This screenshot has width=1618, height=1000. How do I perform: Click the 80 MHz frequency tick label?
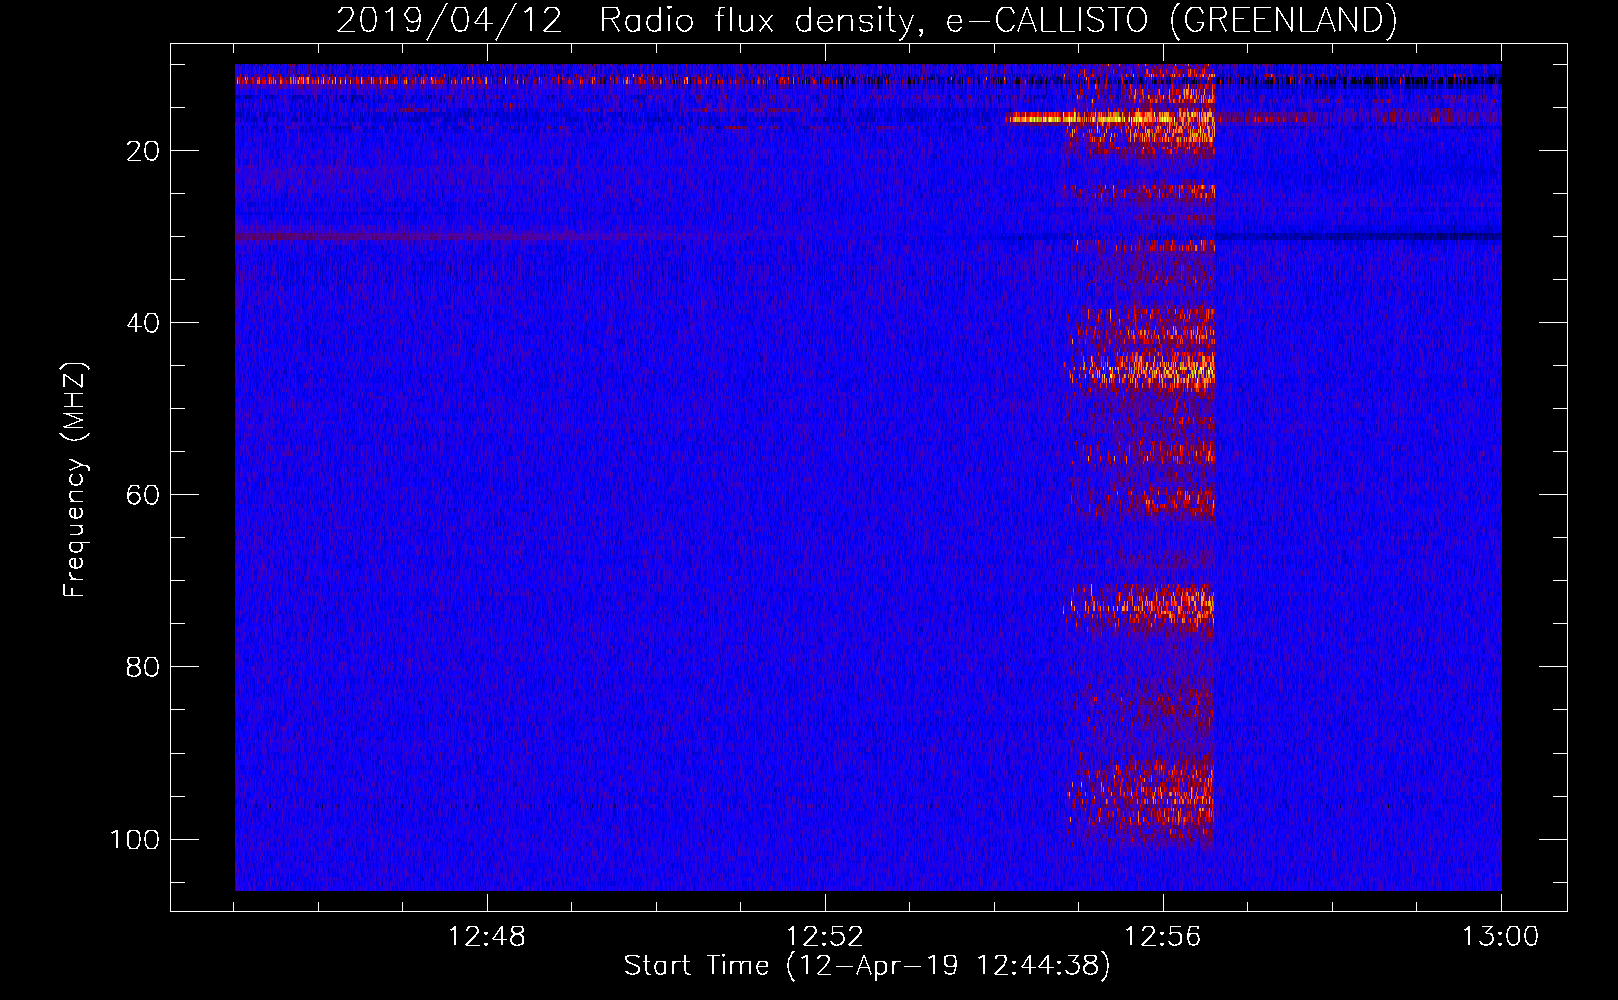pyautogui.click(x=143, y=667)
